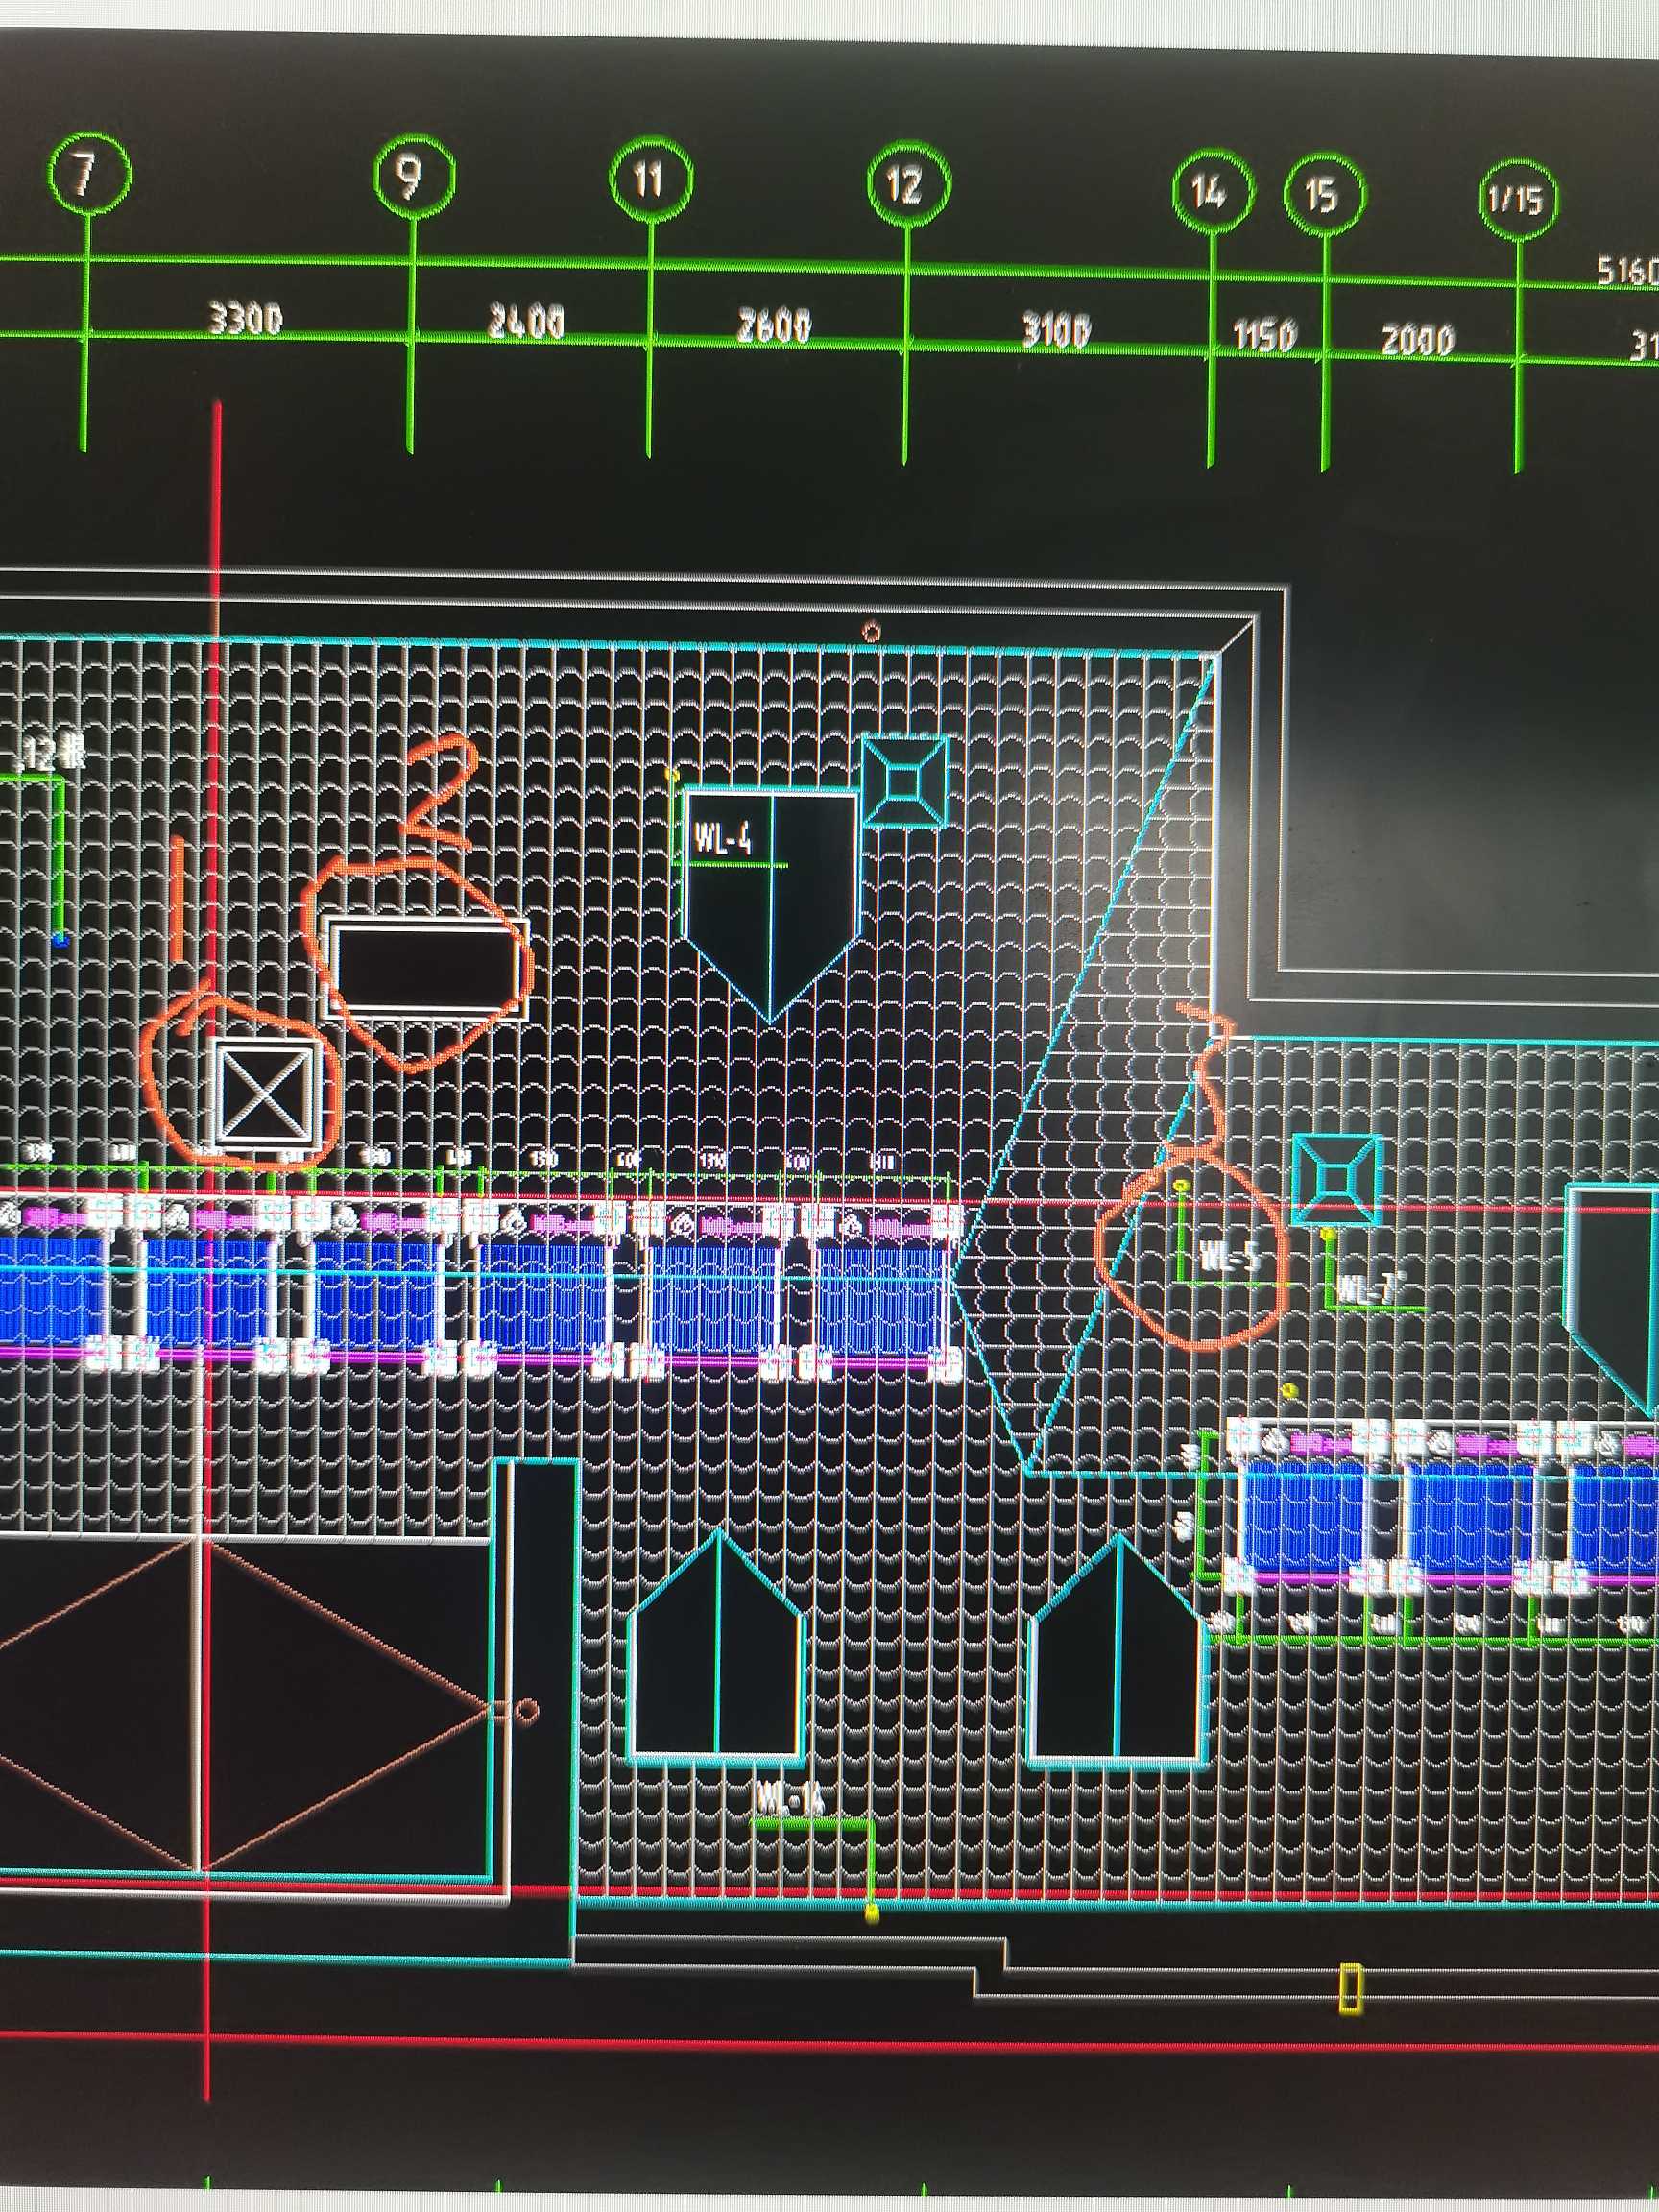
Task: Select the WL-7 label text
Action: coord(1371,1288)
